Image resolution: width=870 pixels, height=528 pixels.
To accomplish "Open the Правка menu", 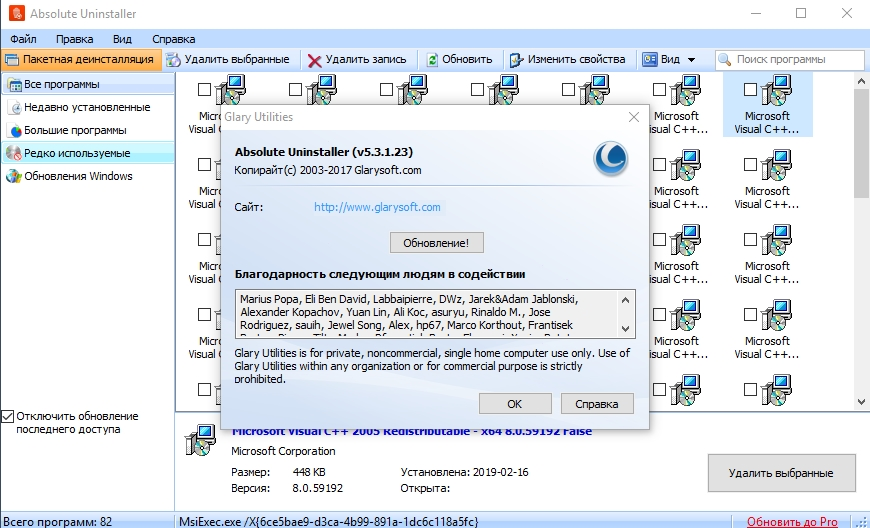I will tap(74, 39).
